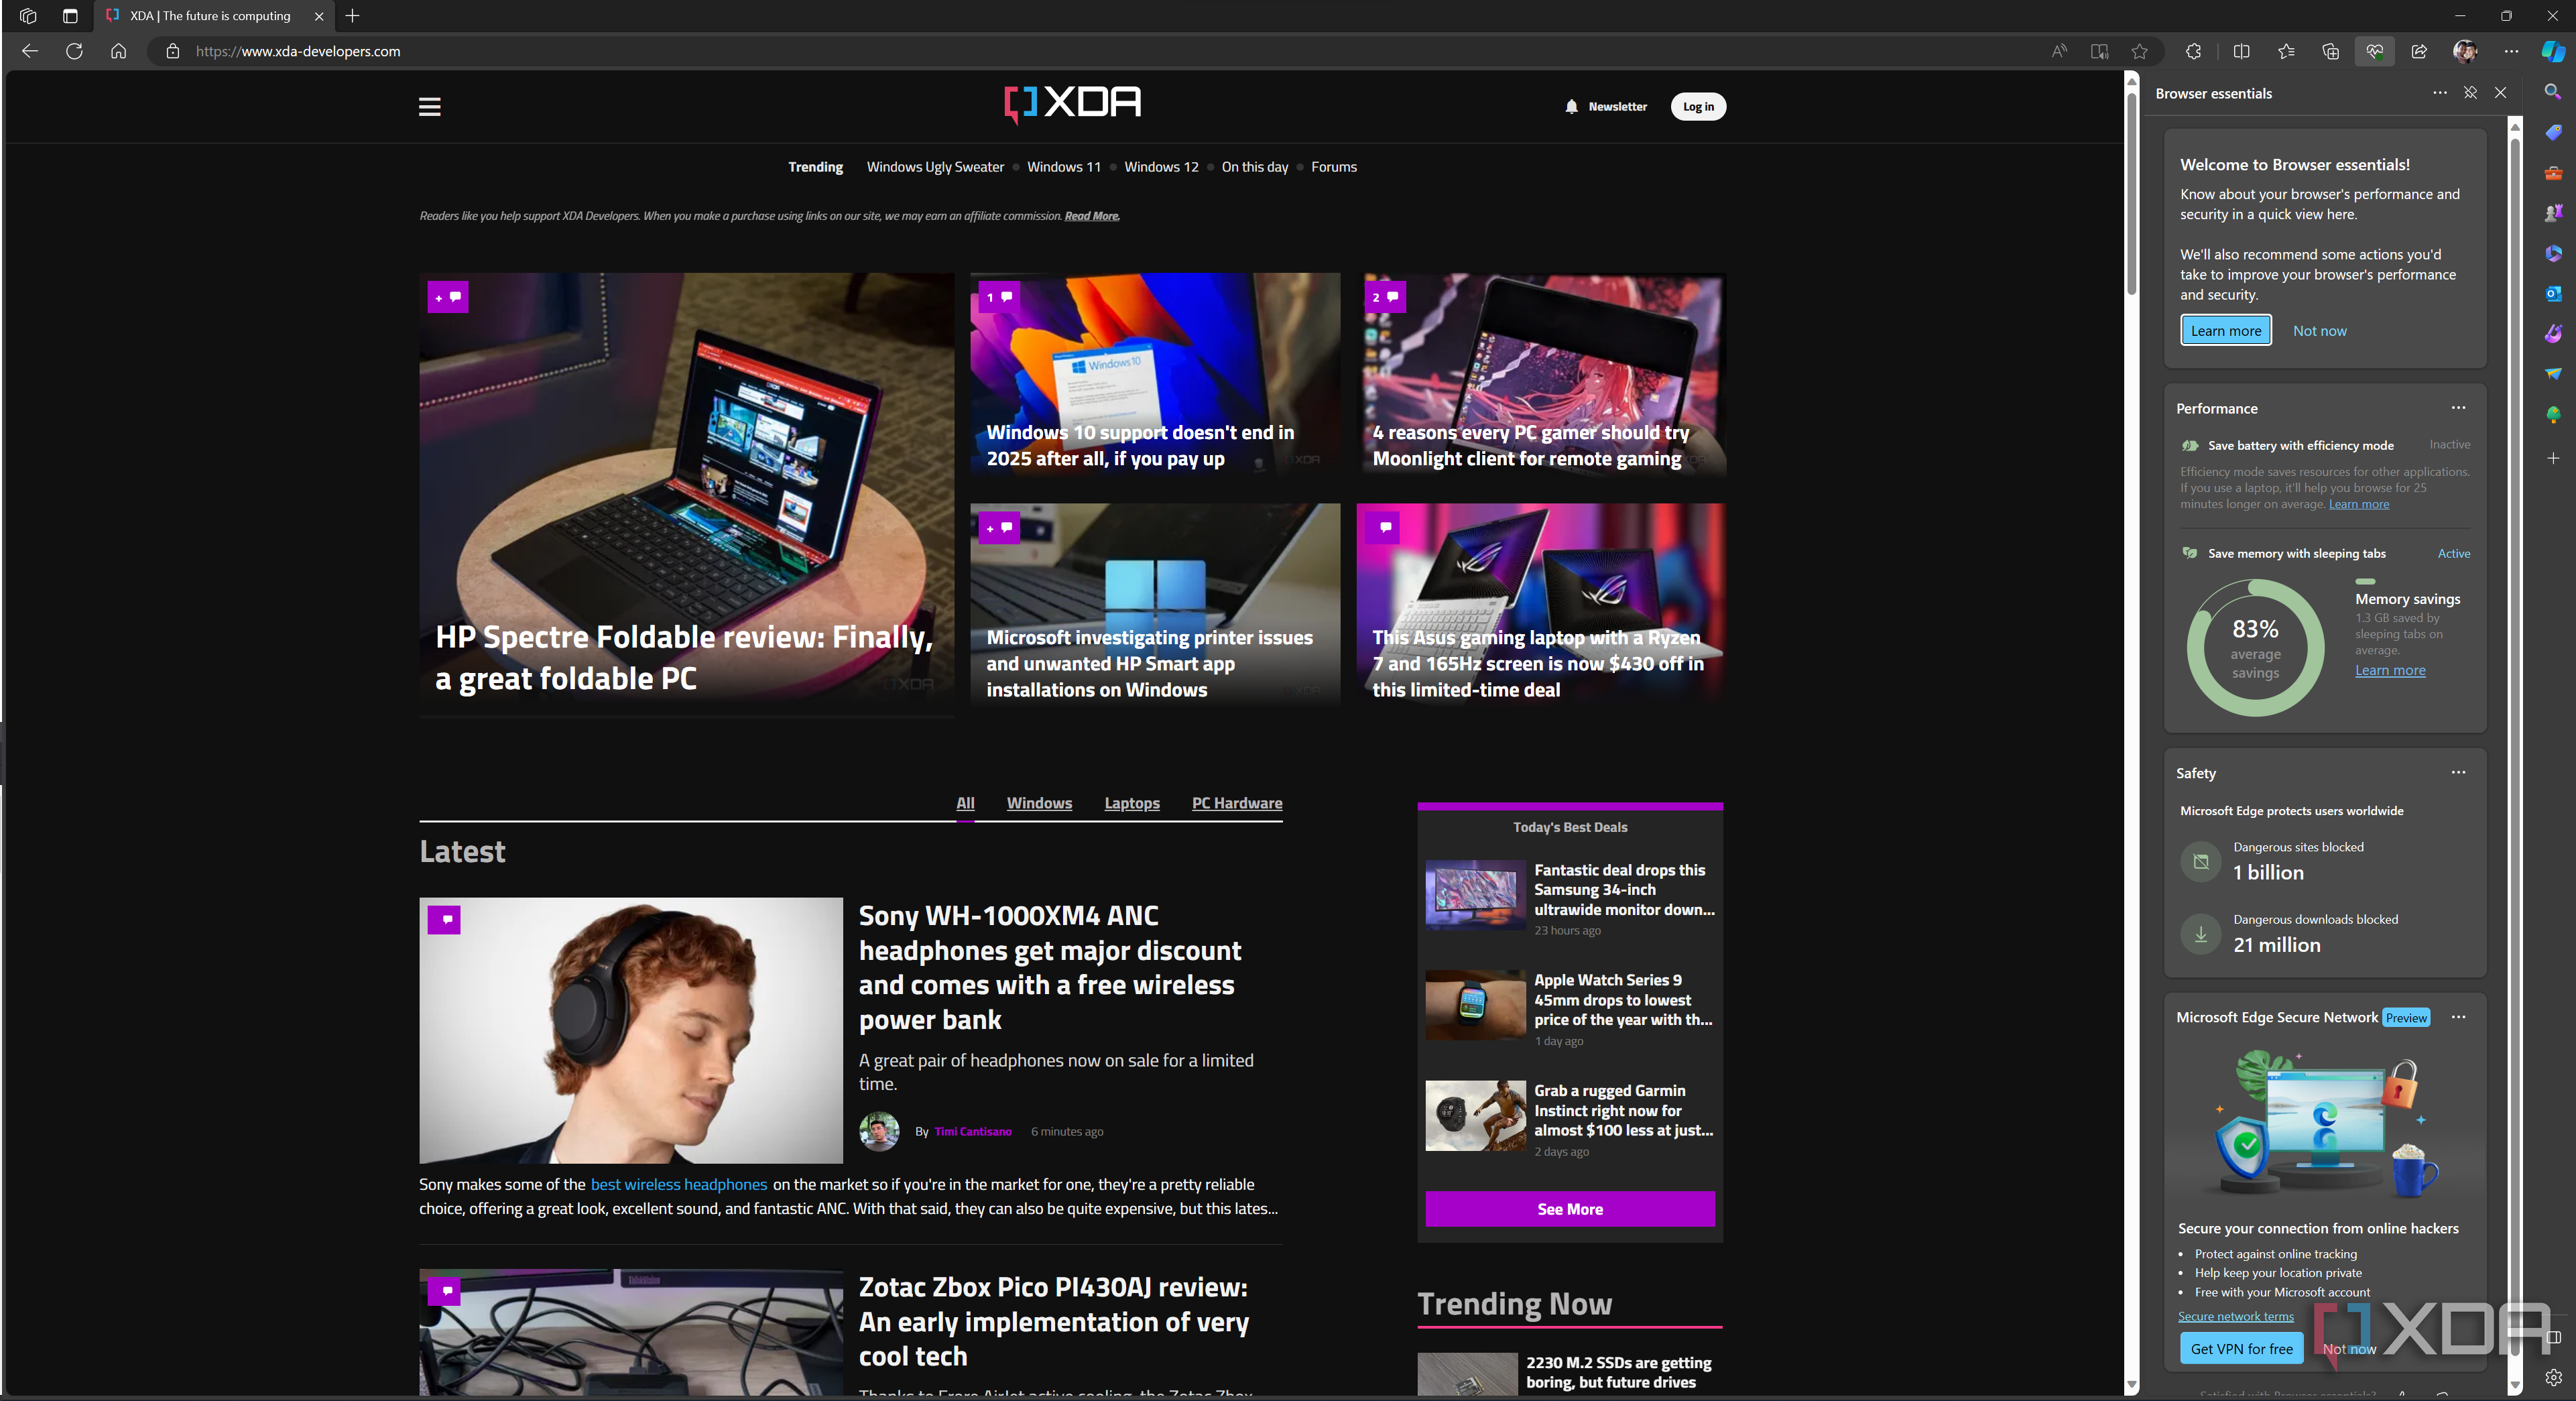This screenshot has height=1401, width=2576.
Task: Open Browser essentials more options menu
Action: pos(2440,92)
